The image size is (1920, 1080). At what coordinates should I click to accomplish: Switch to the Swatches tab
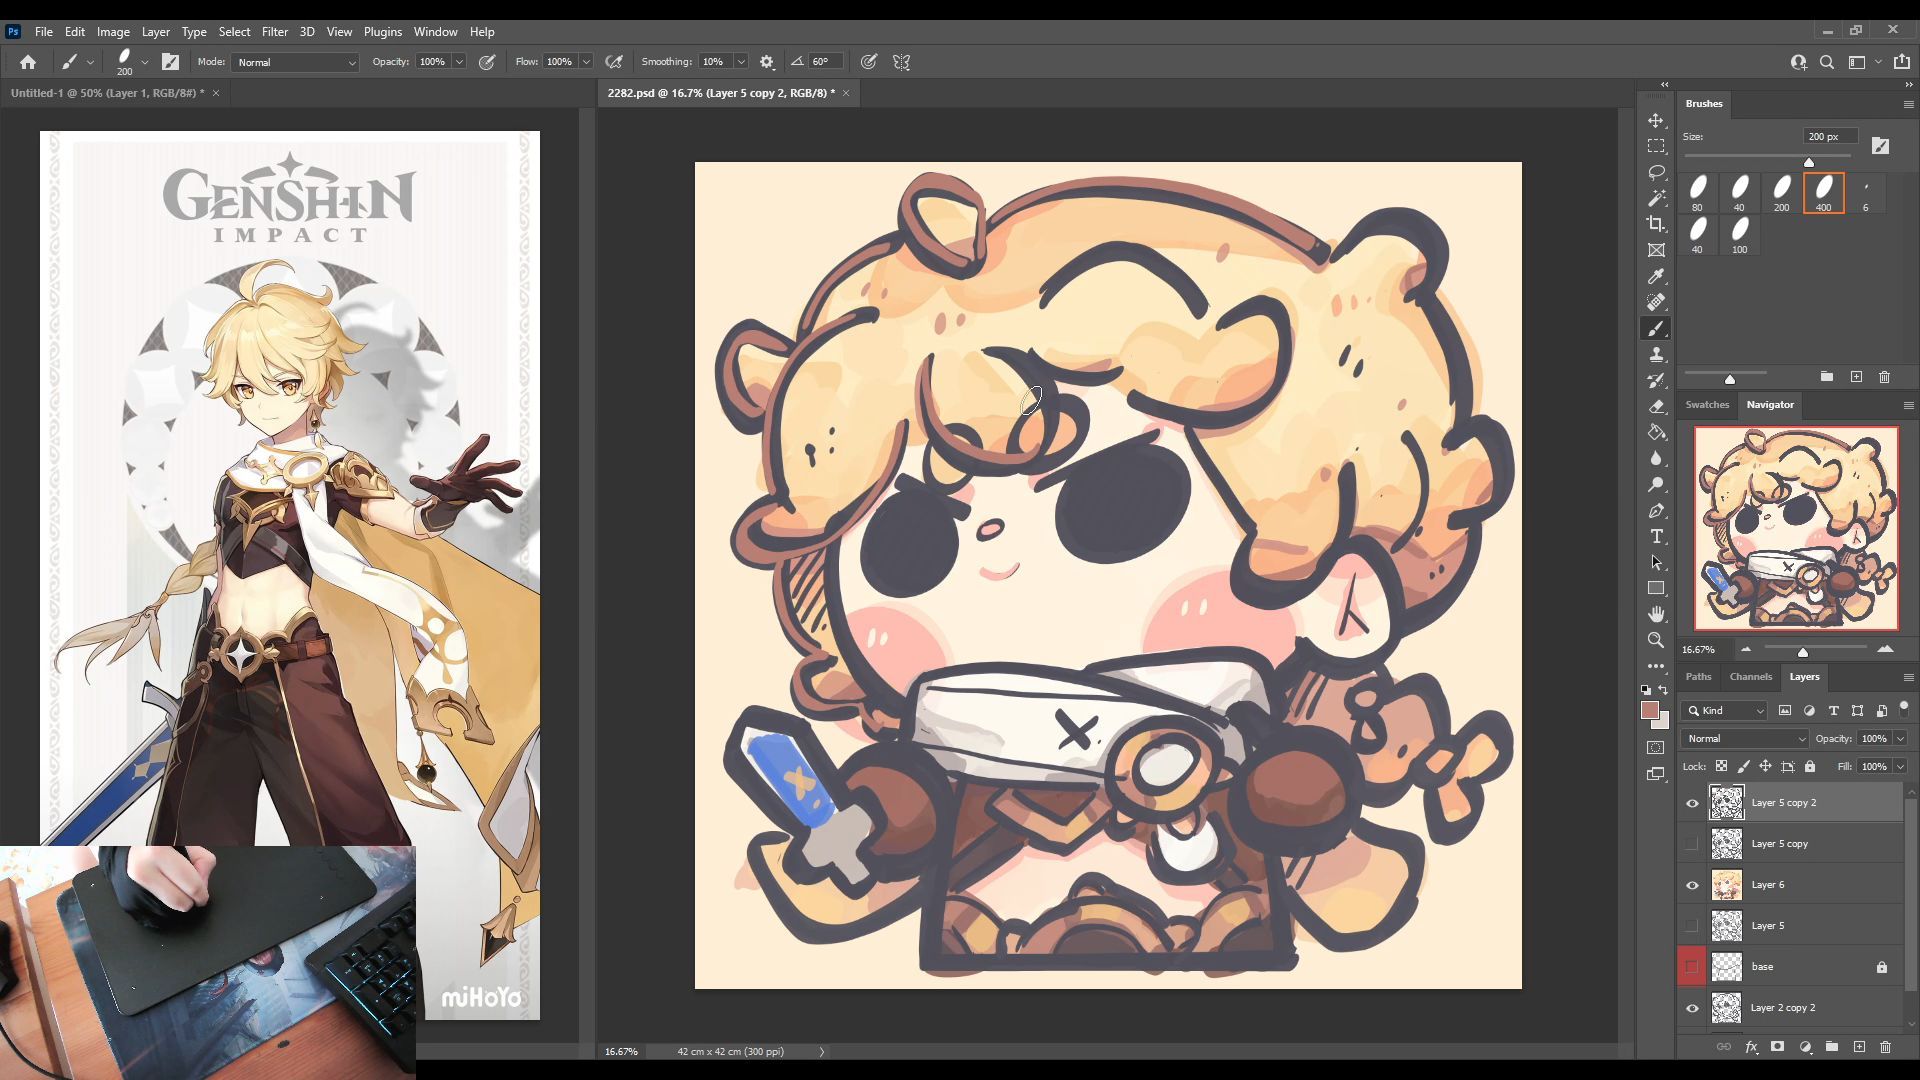tap(1707, 405)
